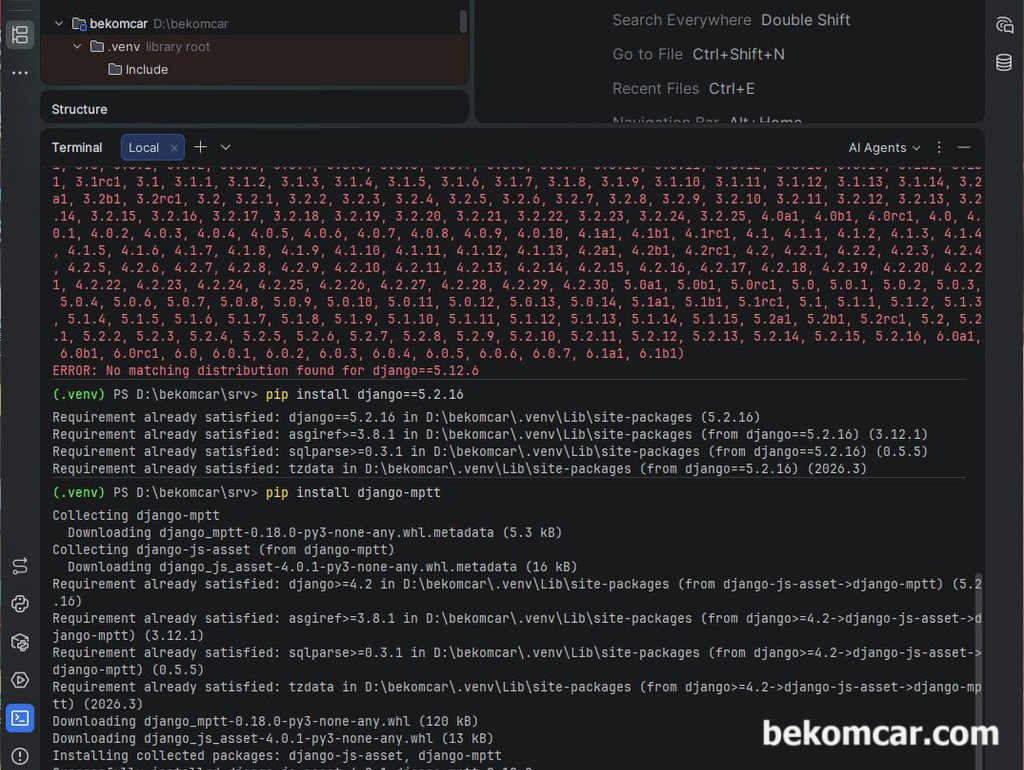The image size is (1024, 770).
Task: Open the Problems tool window icon
Action: coord(20,756)
